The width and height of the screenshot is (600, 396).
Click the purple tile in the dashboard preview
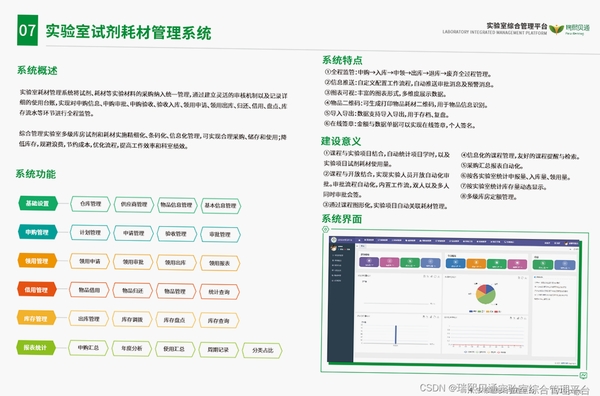[x=369, y=262]
